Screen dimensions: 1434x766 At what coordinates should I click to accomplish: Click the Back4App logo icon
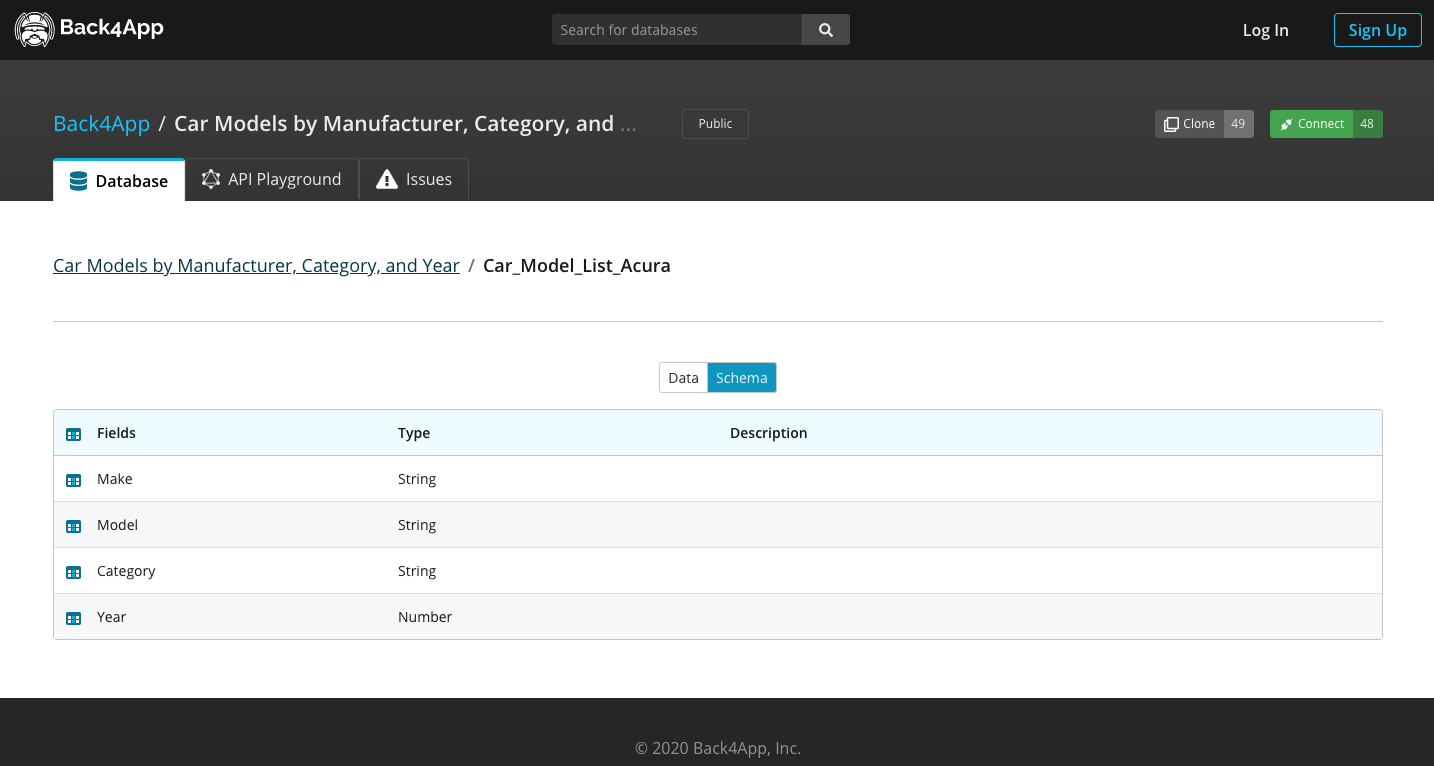click(x=35, y=30)
